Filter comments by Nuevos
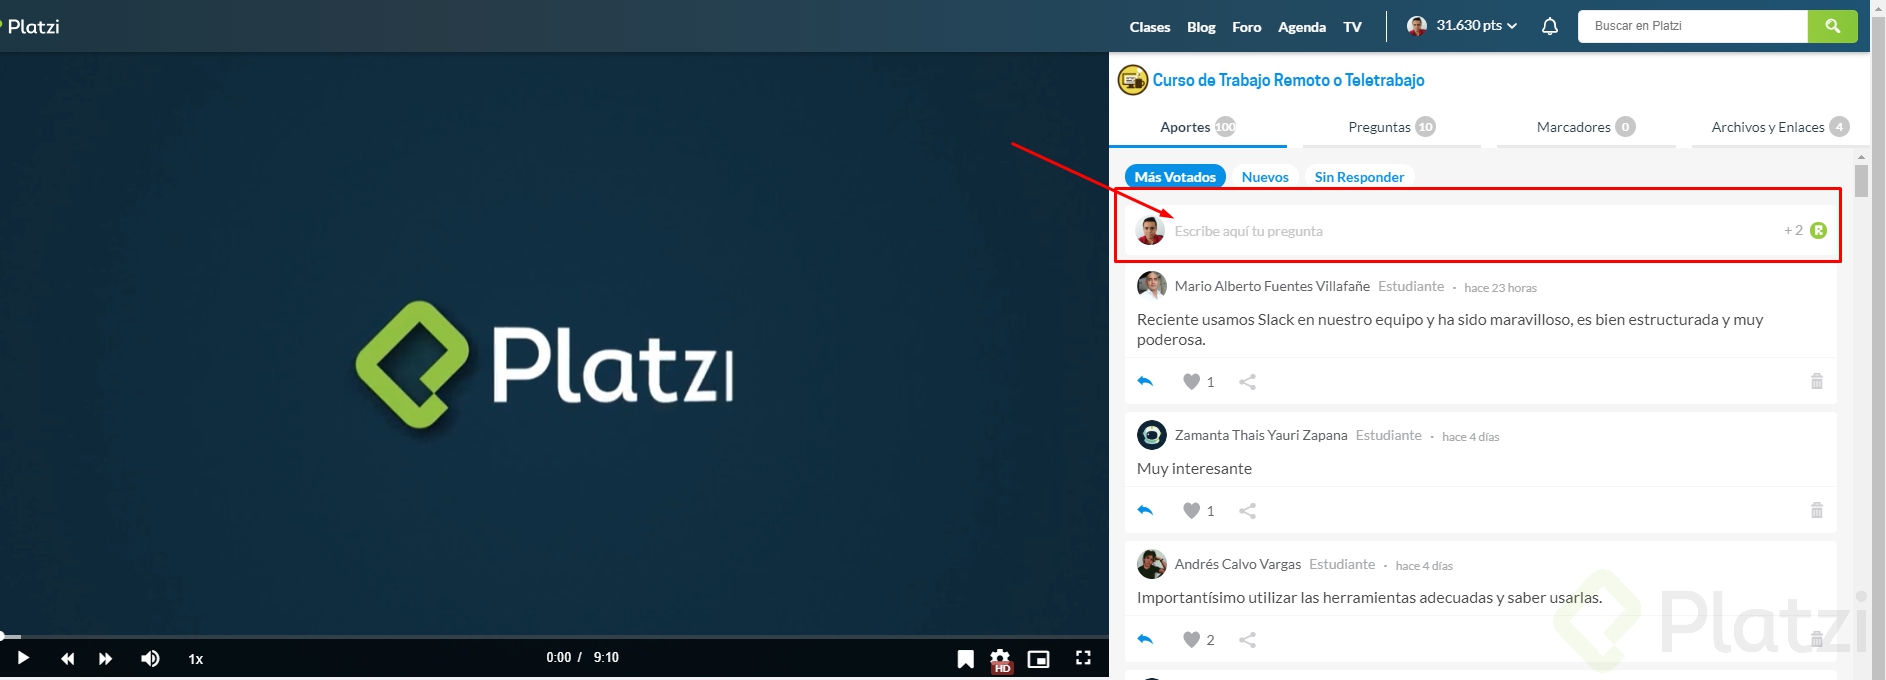 point(1265,177)
